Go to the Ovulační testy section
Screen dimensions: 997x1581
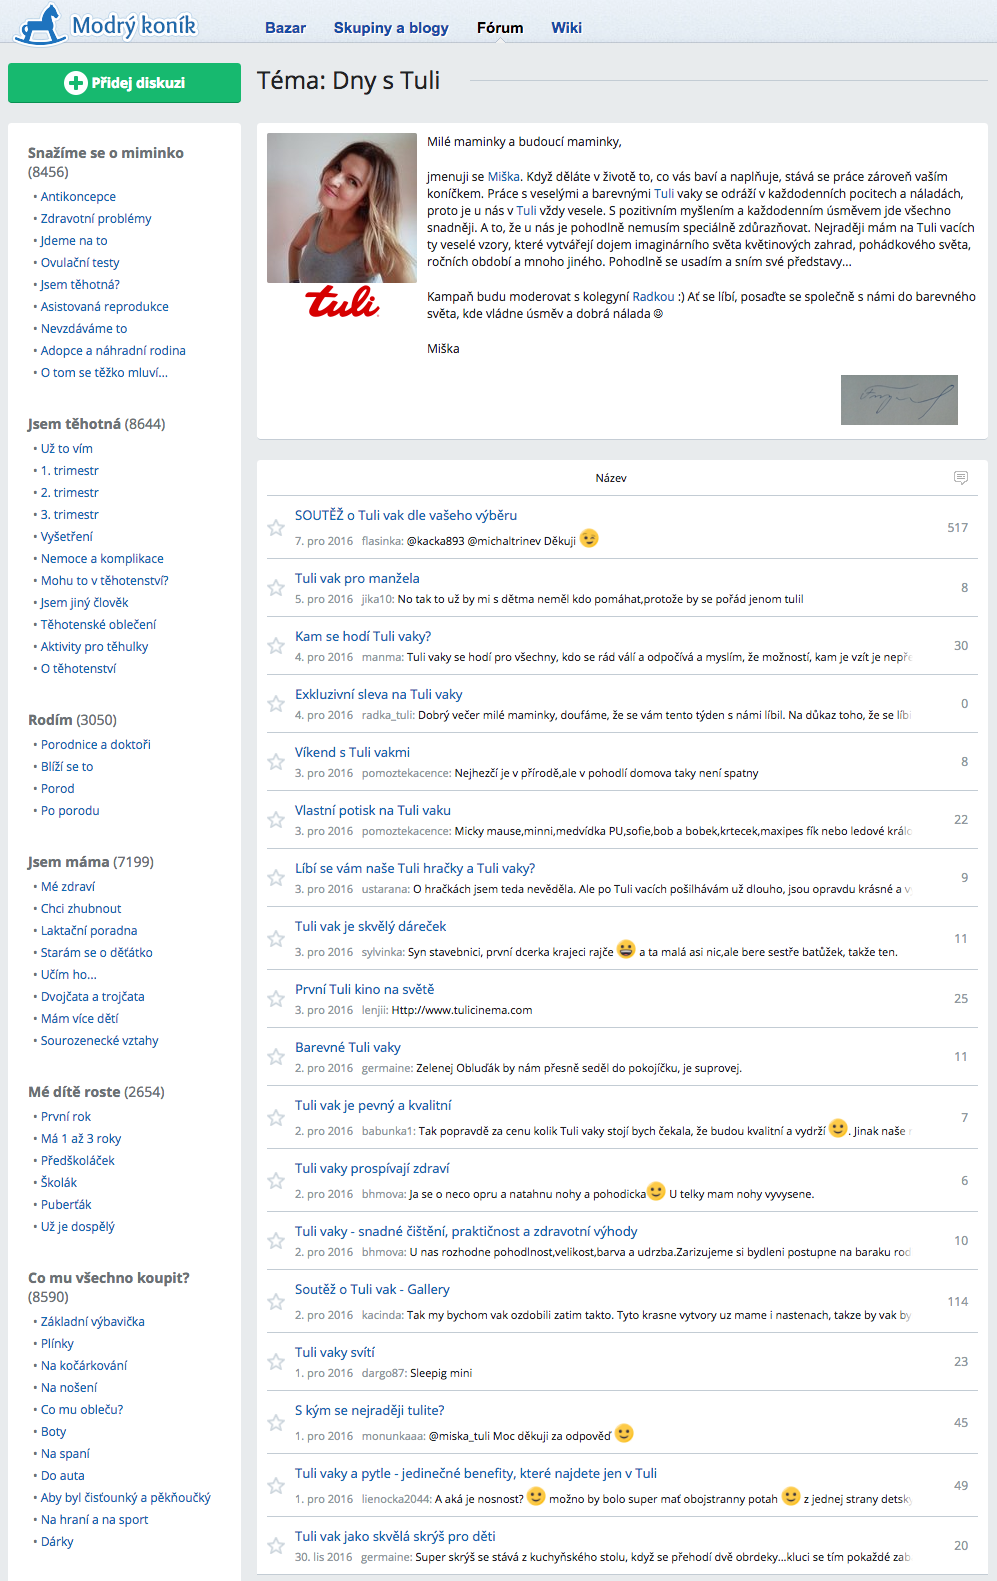[x=80, y=263]
